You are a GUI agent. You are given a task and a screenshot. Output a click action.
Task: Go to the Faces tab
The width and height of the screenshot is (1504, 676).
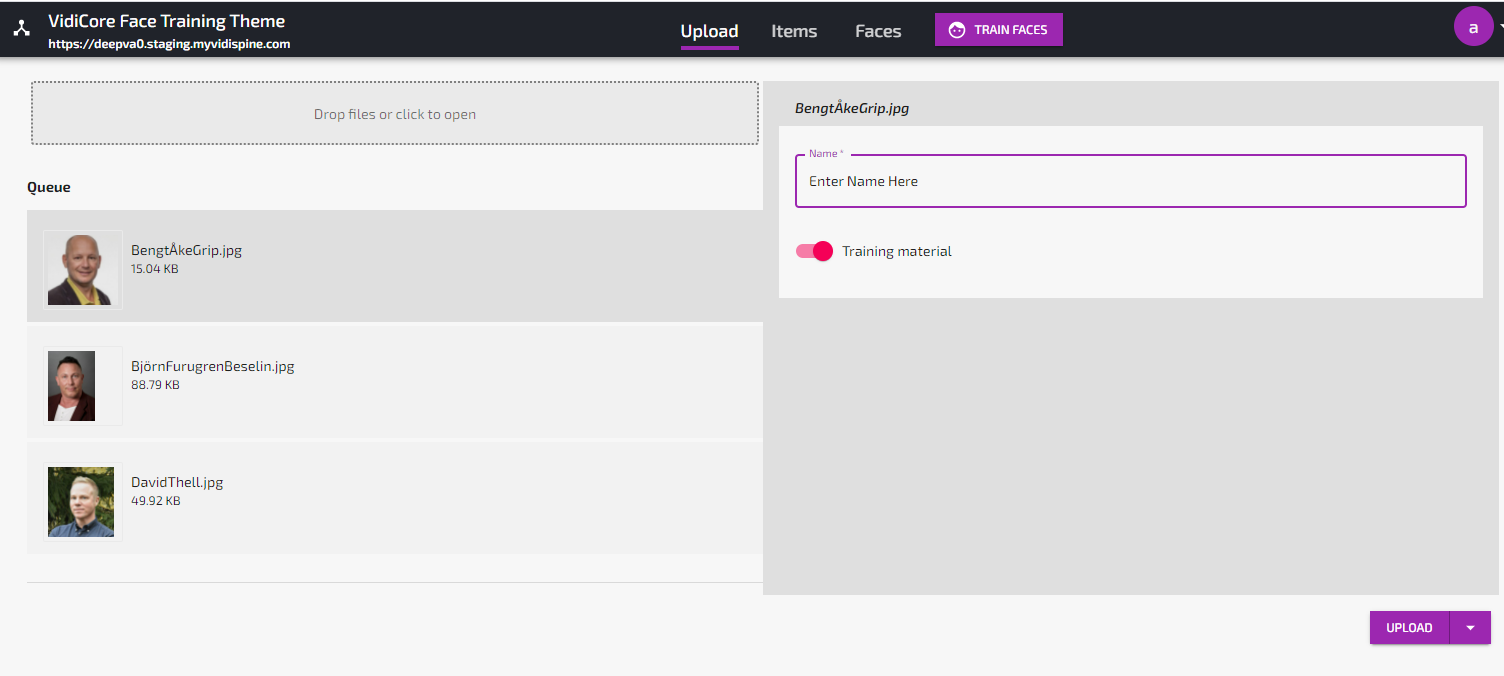click(x=878, y=31)
